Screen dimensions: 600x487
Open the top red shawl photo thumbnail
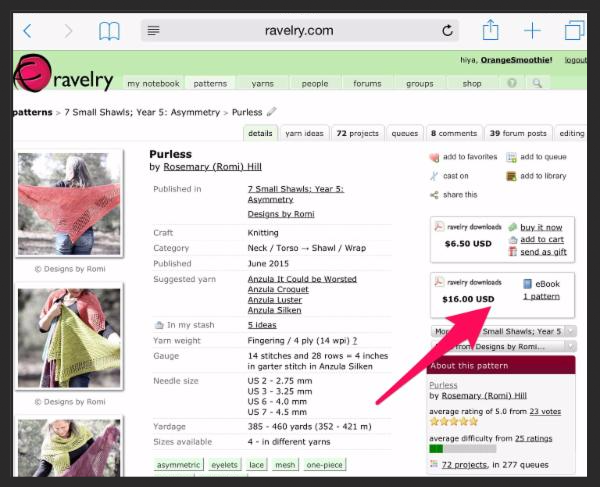pyautogui.click(x=68, y=204)
